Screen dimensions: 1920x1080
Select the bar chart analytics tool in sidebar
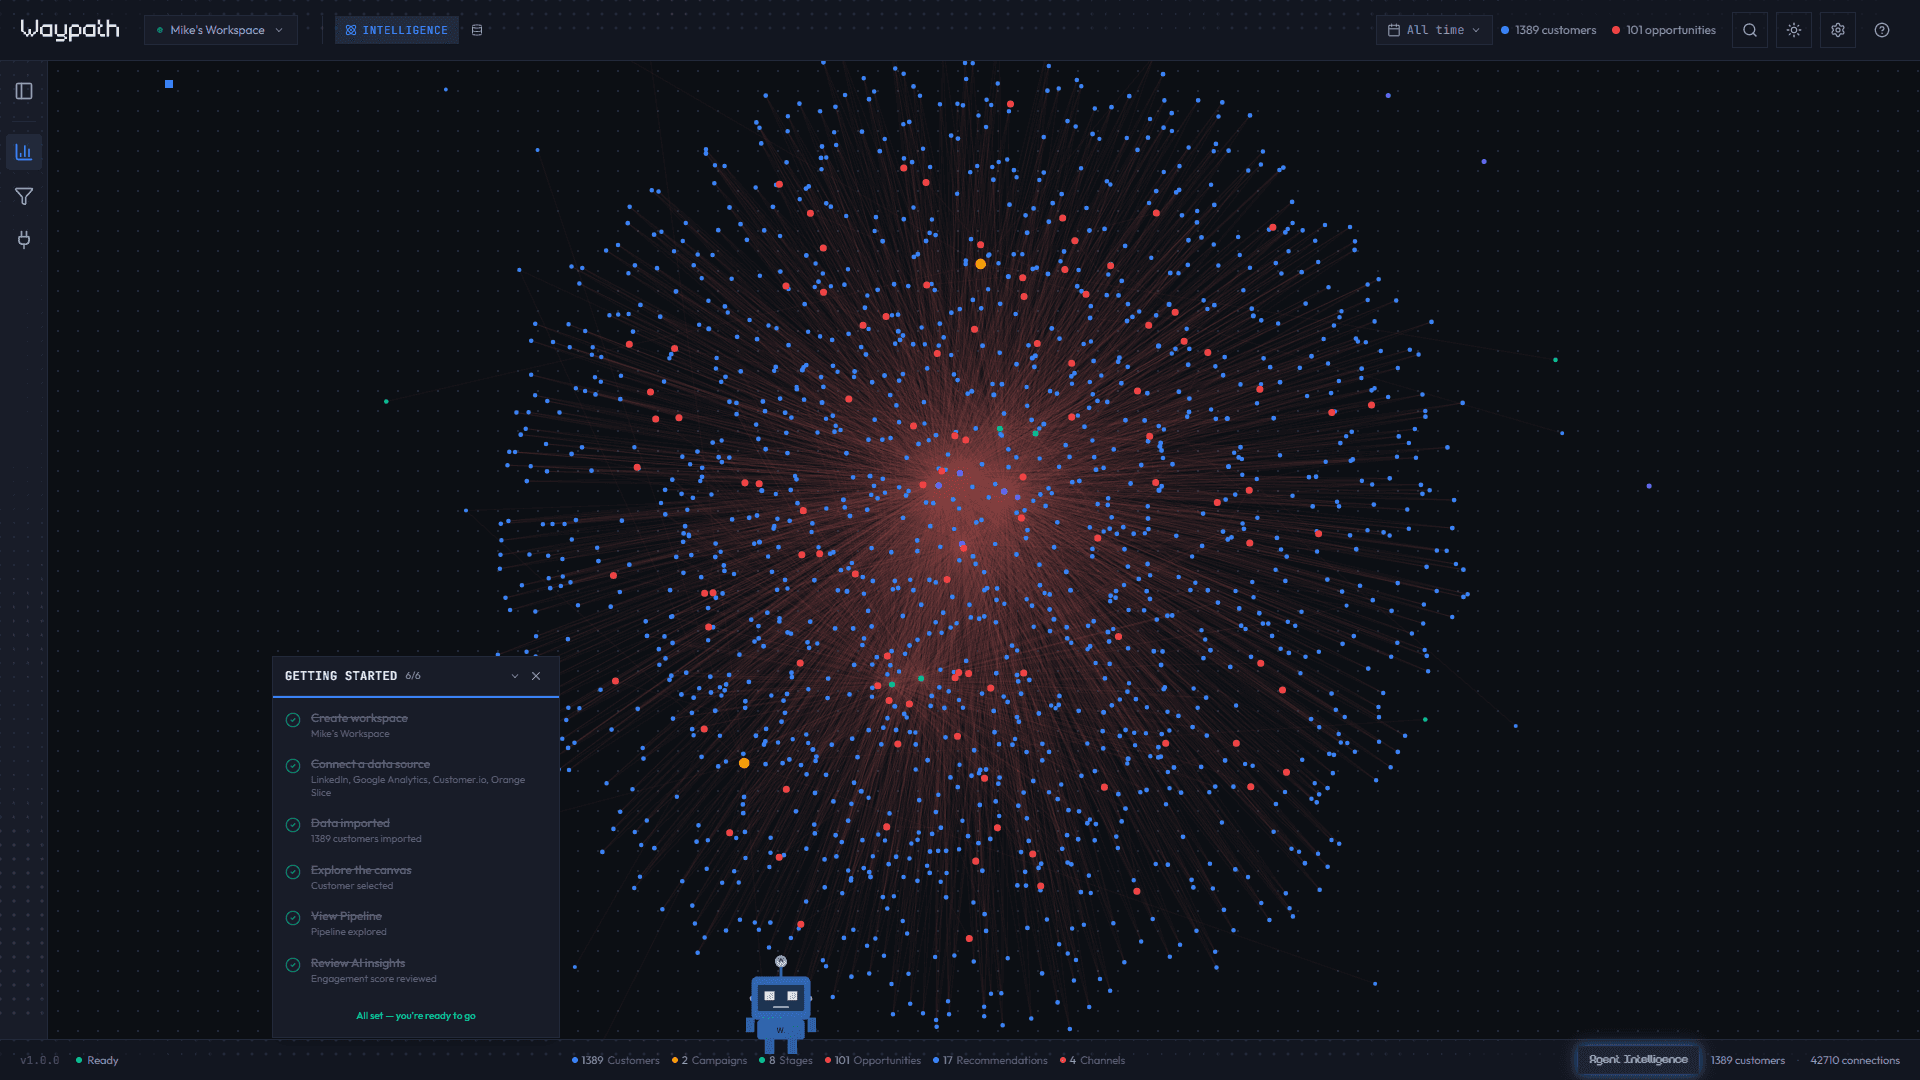(24, 152)
